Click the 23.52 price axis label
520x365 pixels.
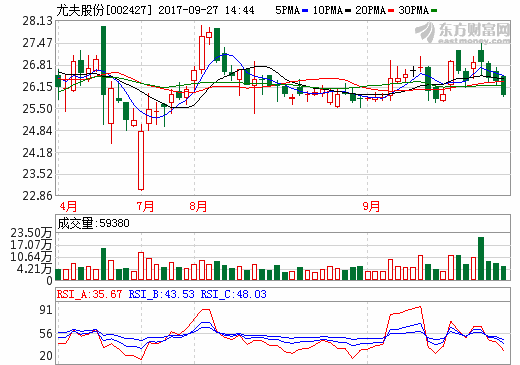tap(38, 174)
